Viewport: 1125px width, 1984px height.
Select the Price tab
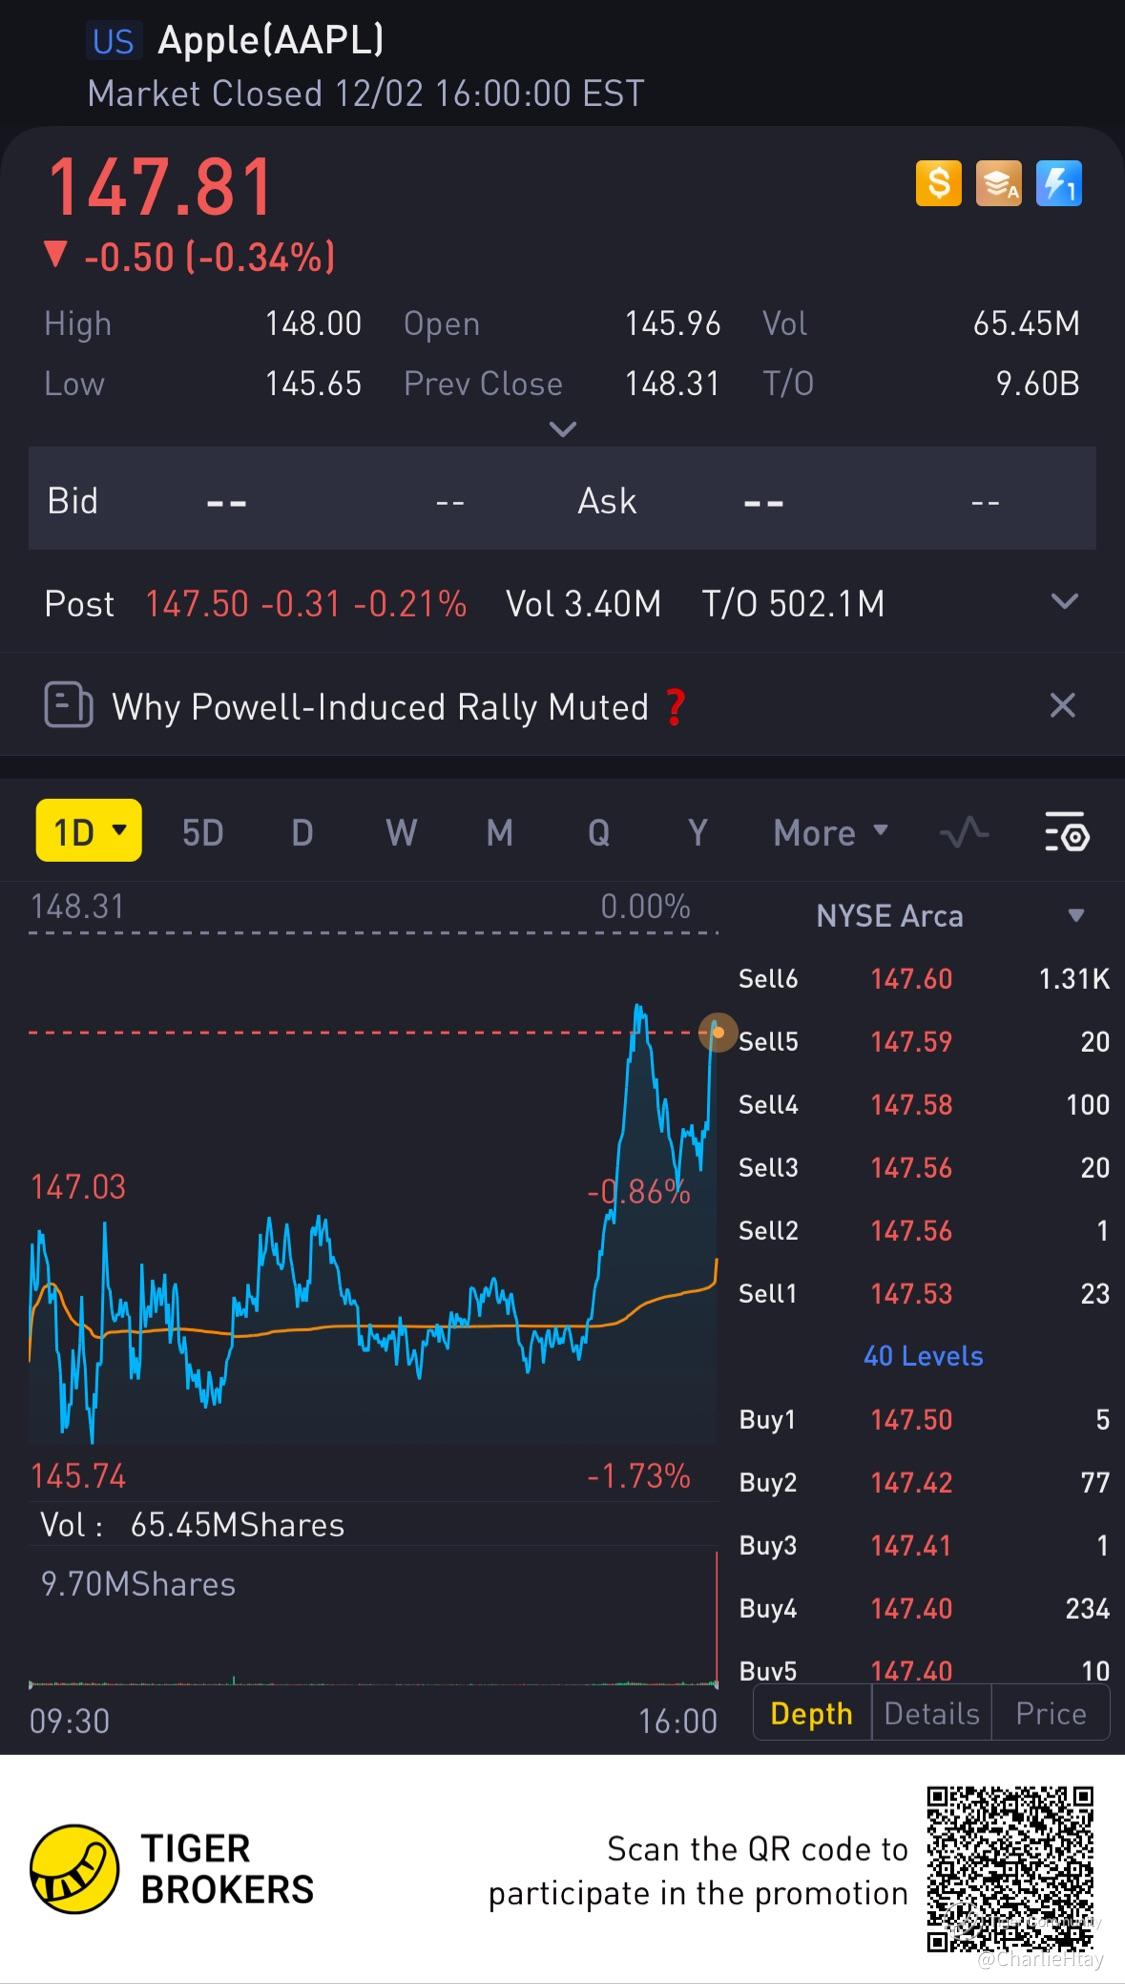click(1051, 1713)
